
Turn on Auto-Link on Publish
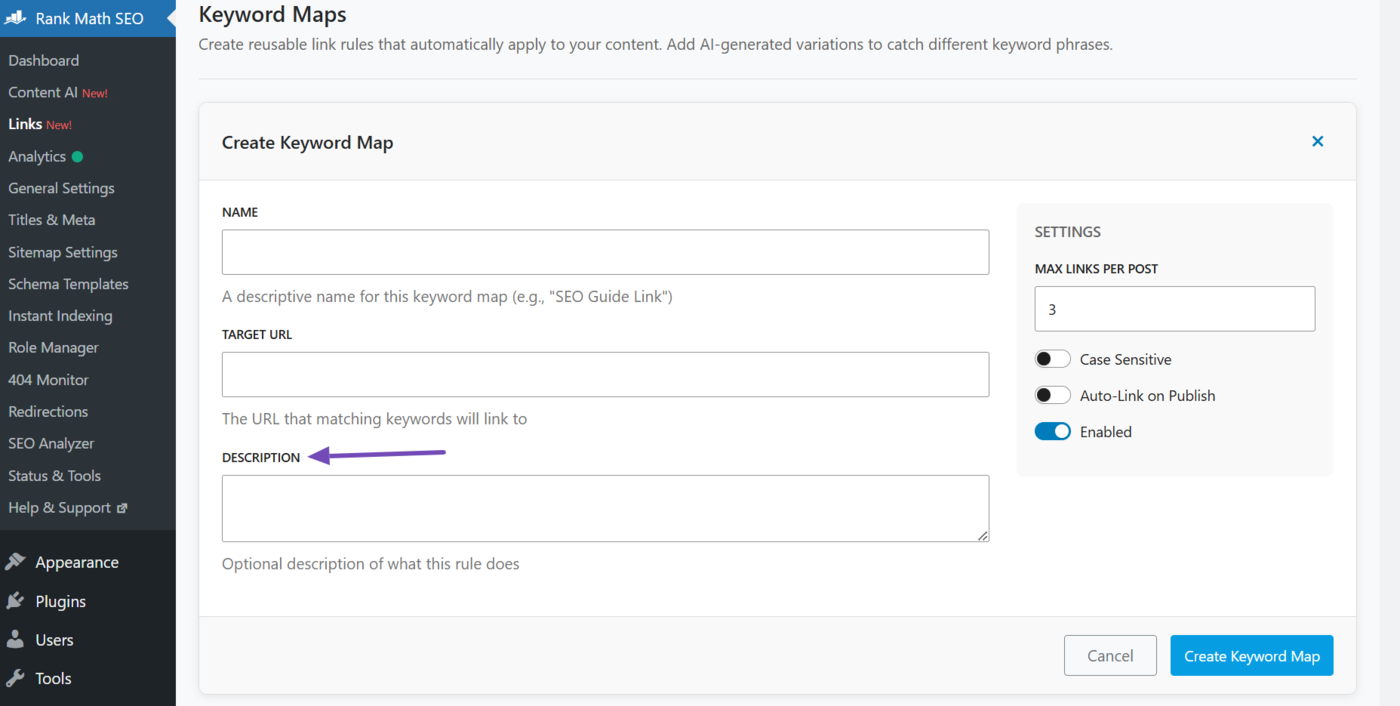click(1052, 394)
